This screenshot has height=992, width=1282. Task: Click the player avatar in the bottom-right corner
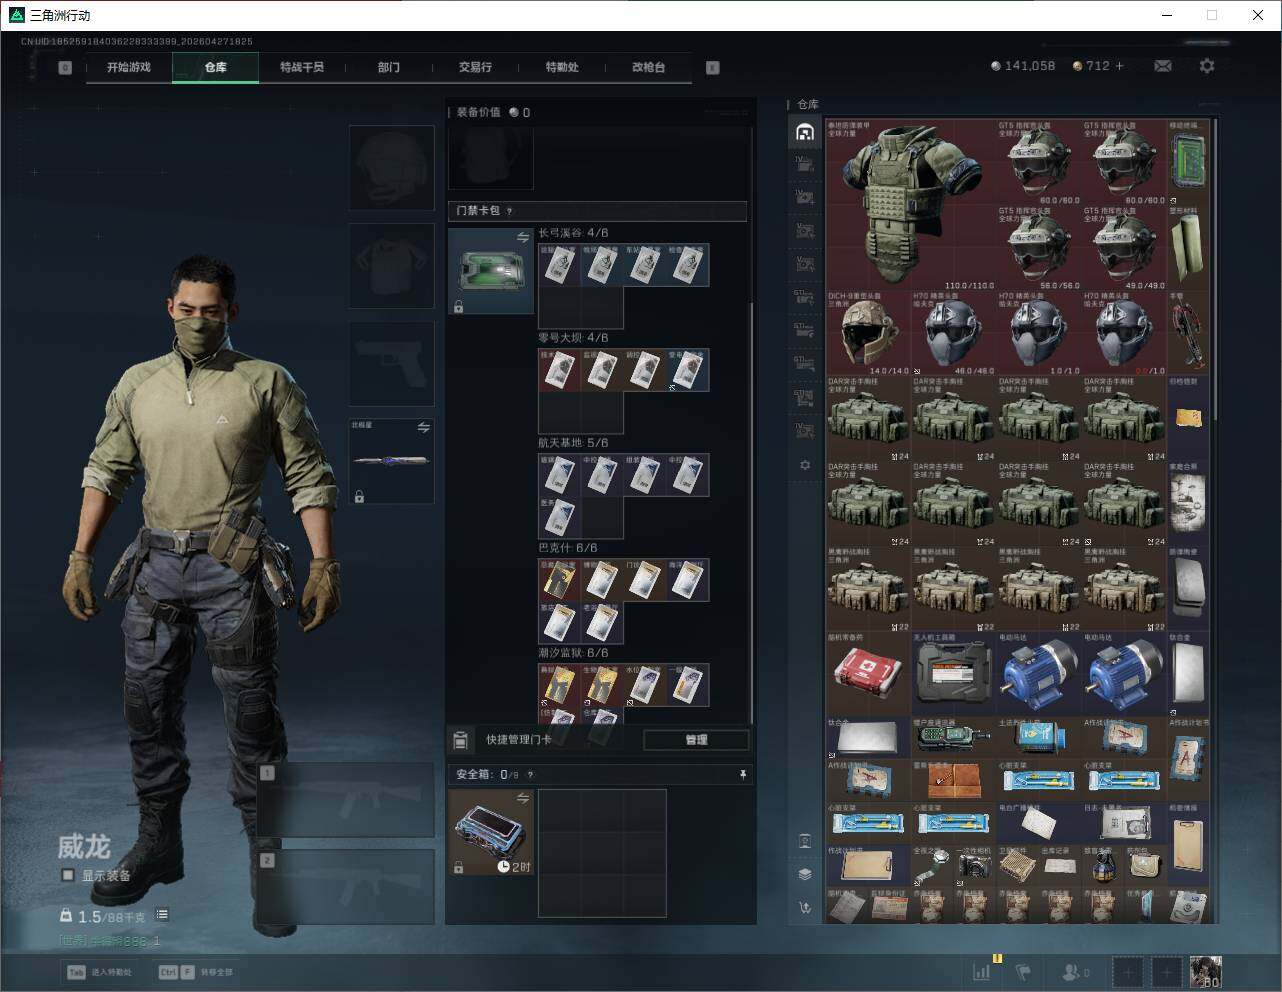coord(1205,971)
